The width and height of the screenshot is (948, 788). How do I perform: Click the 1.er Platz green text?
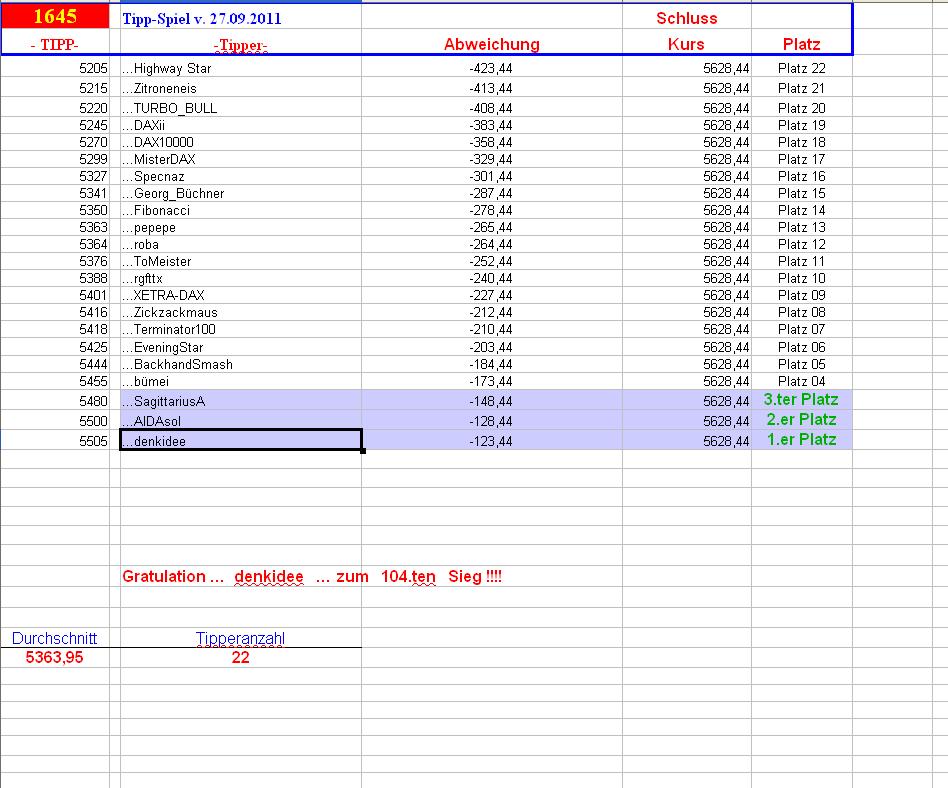[x=799, y=440]
